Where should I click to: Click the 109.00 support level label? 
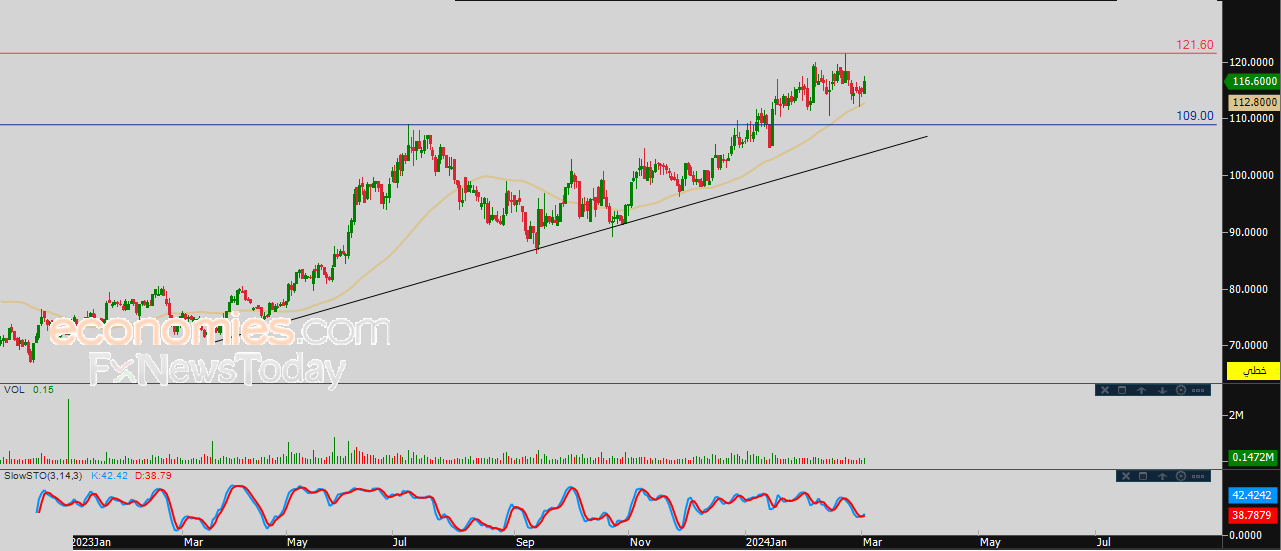1195,116
